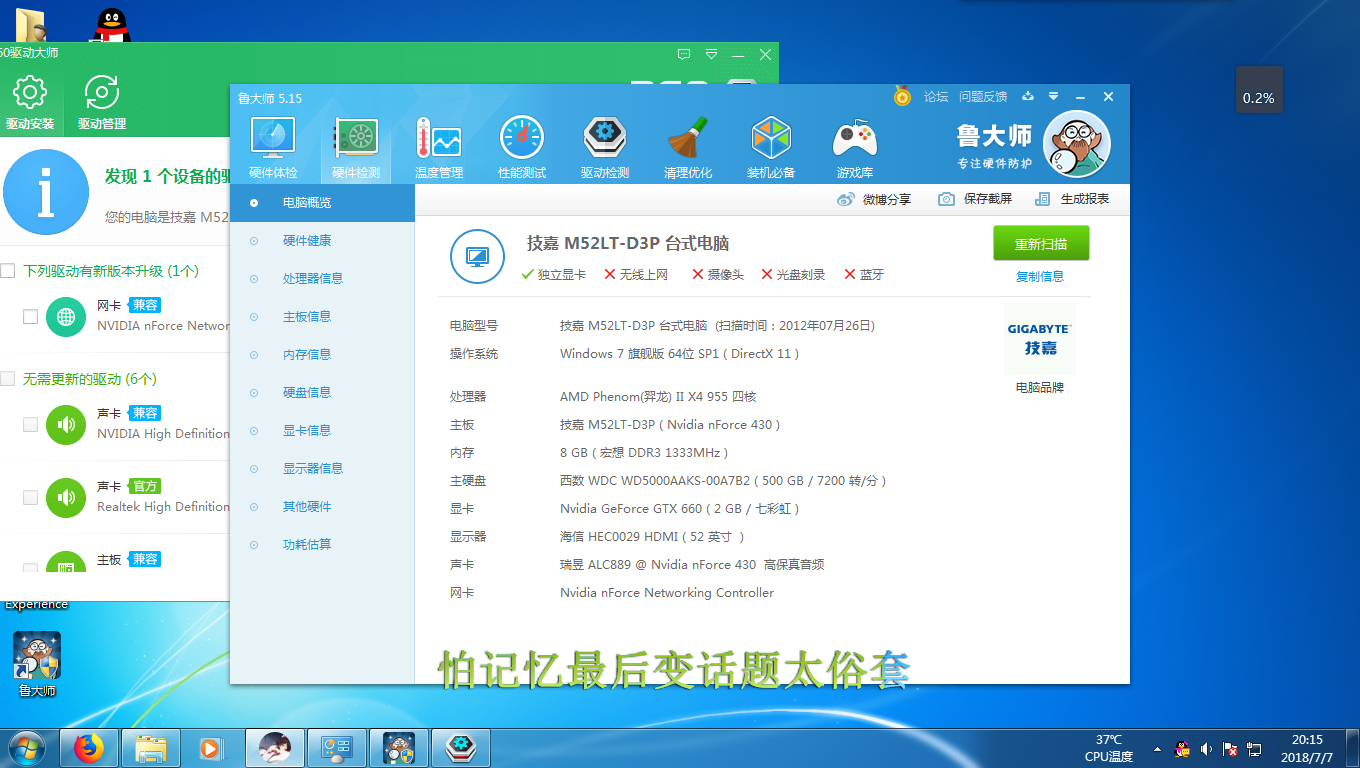Open the 360驱动大师 menu dropdown

pyautogui.click(x=711, y=54)
